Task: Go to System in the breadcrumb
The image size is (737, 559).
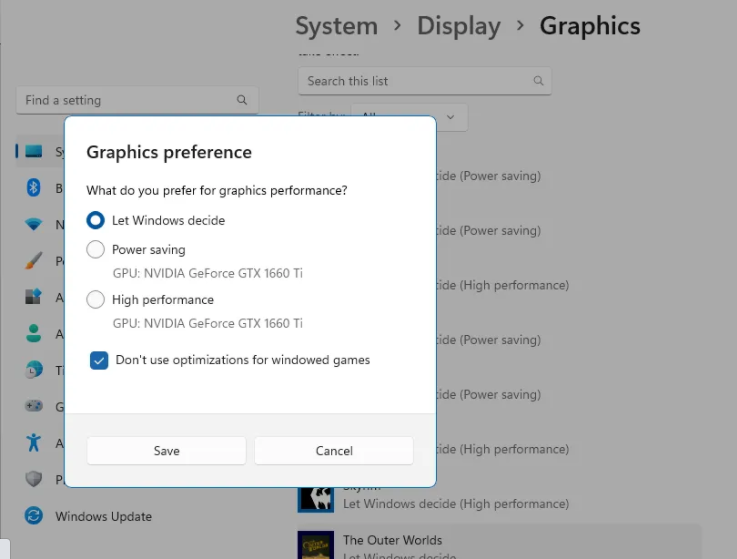Action: click(337, 26)
